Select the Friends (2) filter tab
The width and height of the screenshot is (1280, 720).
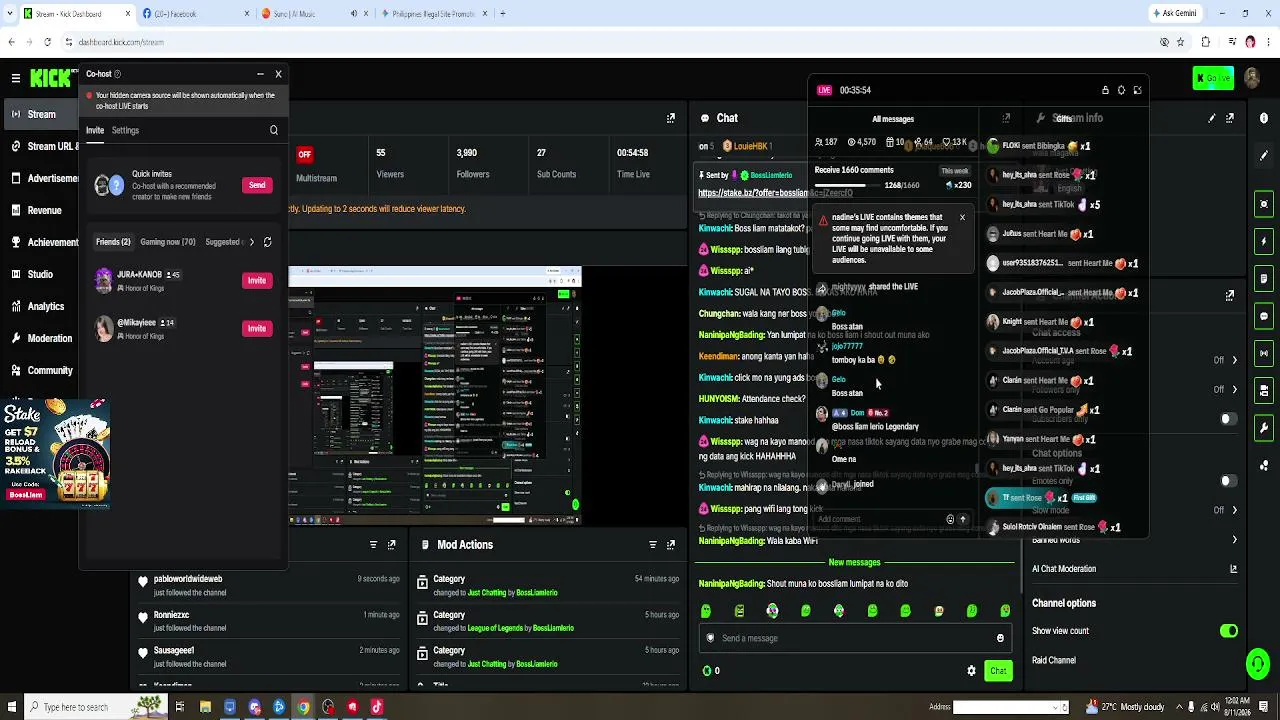click(113, 242)
